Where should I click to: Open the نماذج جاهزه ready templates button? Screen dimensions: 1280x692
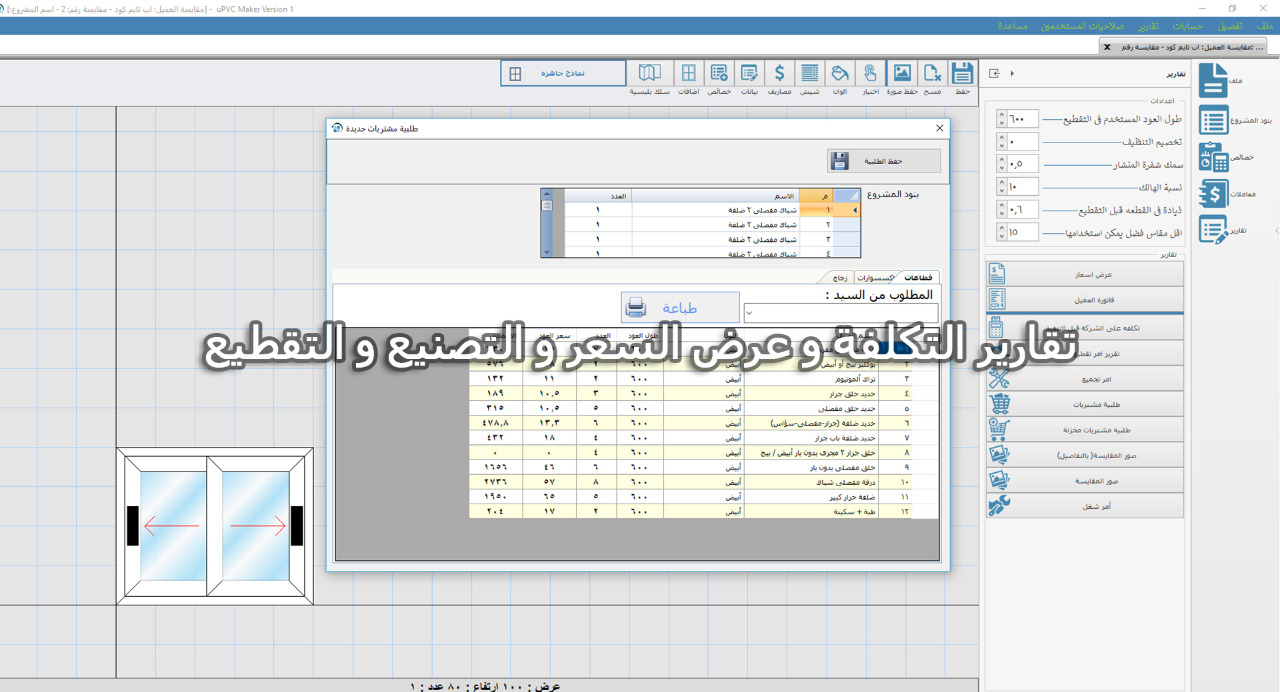563,73
